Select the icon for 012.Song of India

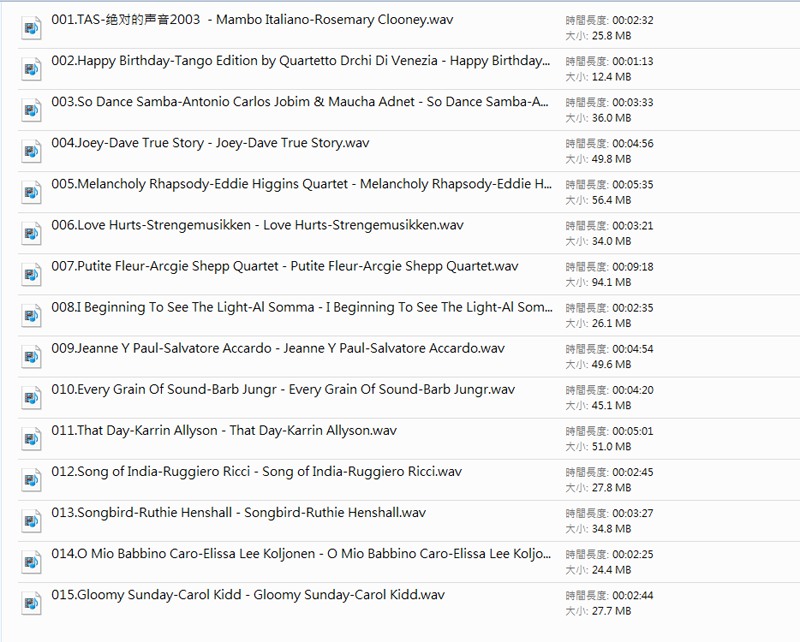point(31,480)
